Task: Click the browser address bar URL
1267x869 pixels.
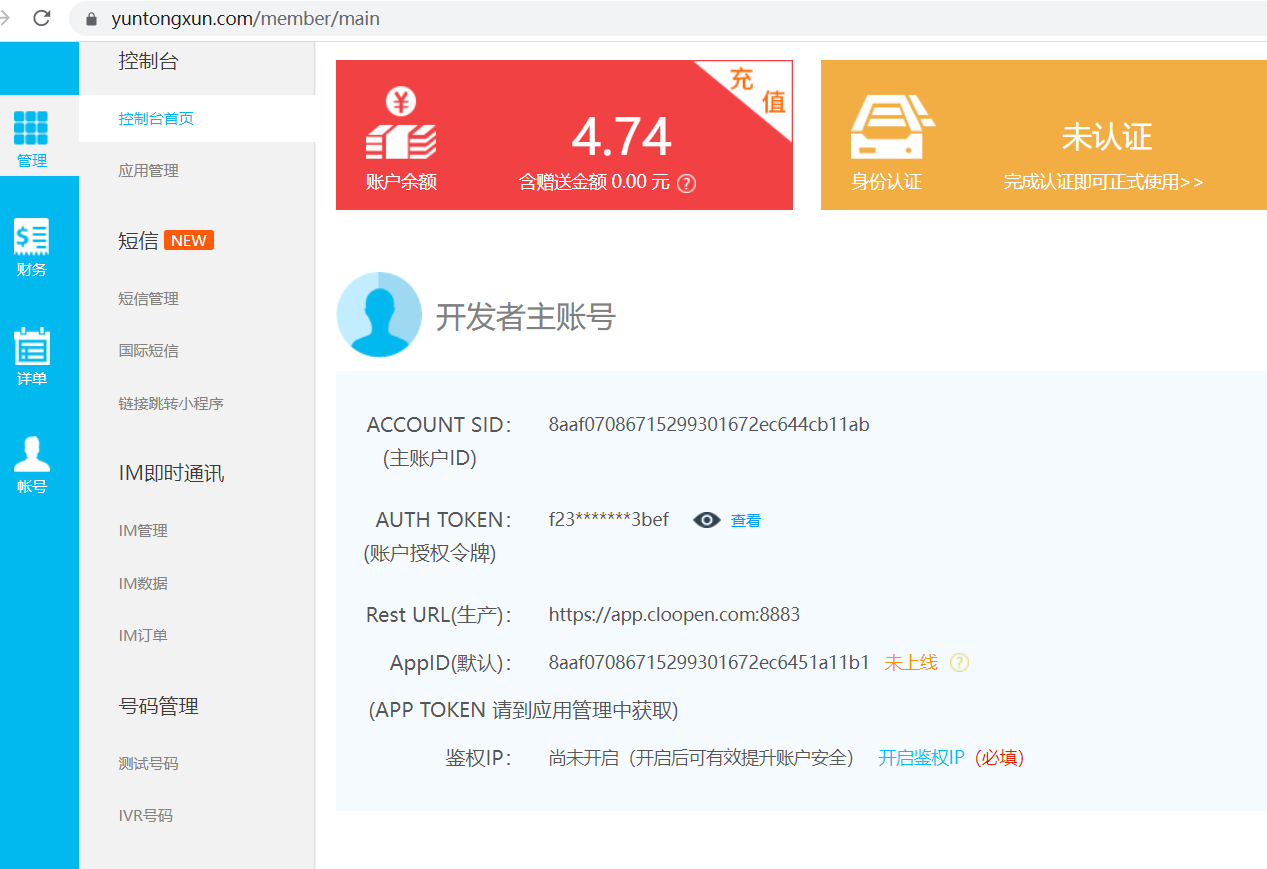Action: [245, 19]
